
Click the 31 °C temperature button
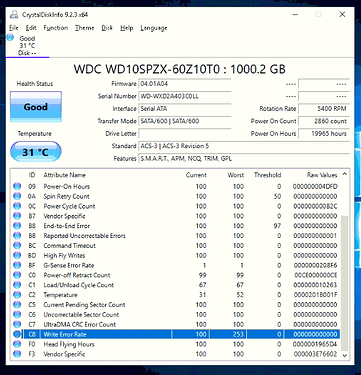pos(36,152)
